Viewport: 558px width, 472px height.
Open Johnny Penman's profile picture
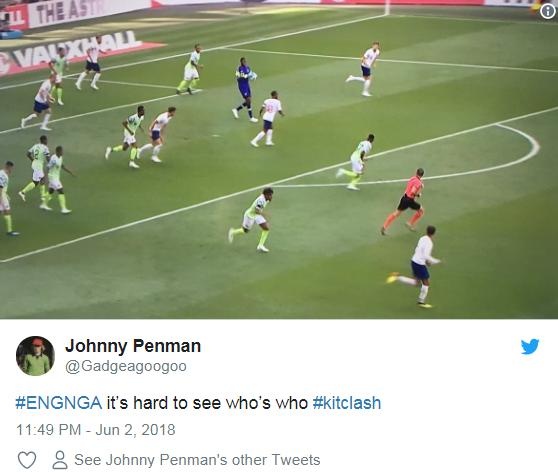[35, 356]
